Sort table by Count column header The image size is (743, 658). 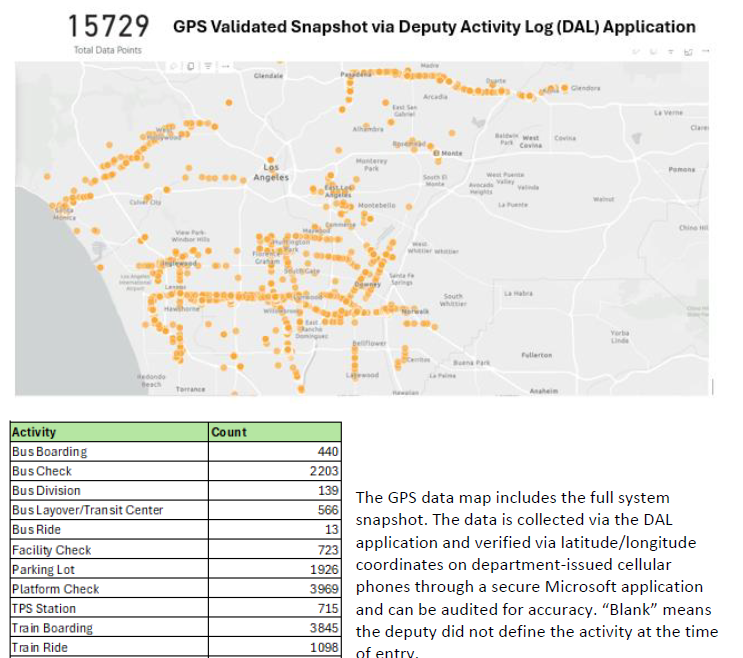point(228,432)
